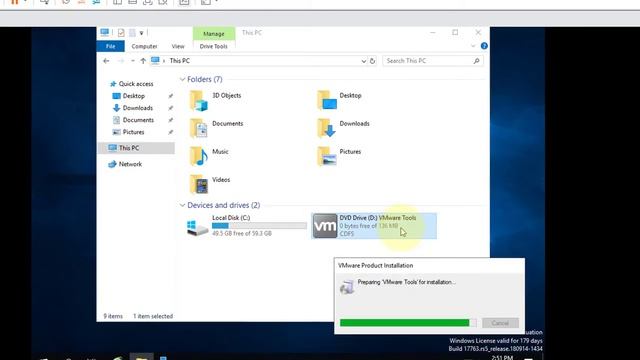Image resolution: width=640 pixels, height=360 pixels.
Task: Click Cancel in VMware Product Installation dialog
Action: coord(500,323)
